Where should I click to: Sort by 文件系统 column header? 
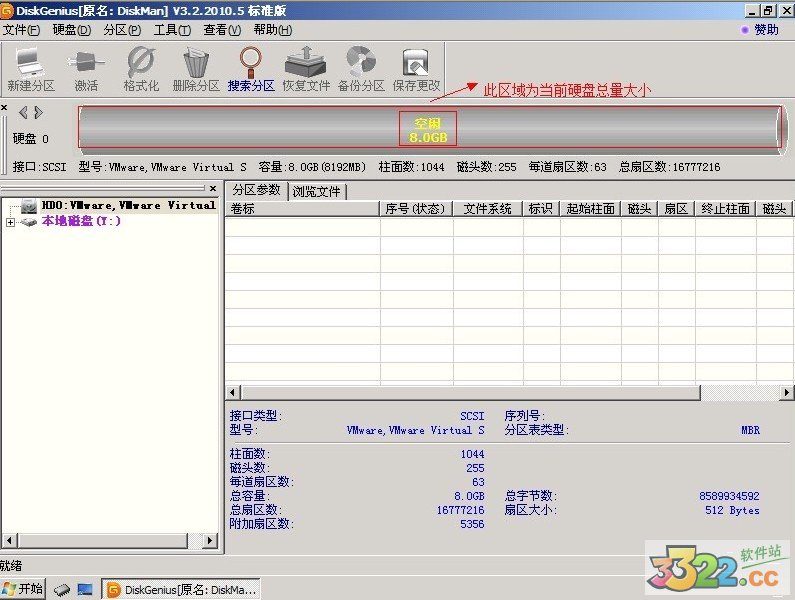point(487,208)
